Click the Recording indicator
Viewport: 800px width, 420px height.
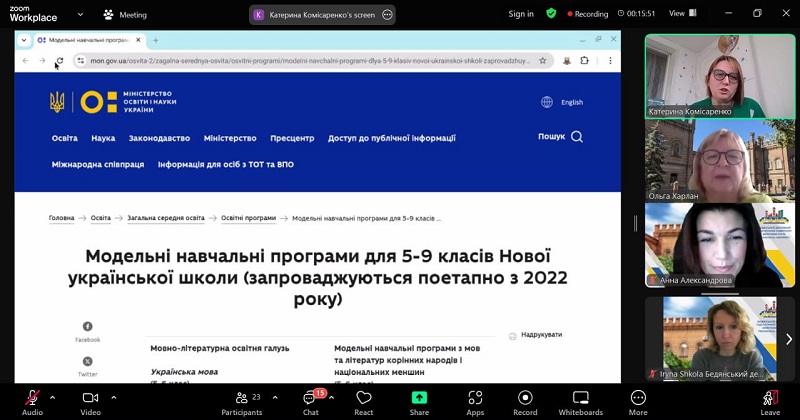(588, 14)
